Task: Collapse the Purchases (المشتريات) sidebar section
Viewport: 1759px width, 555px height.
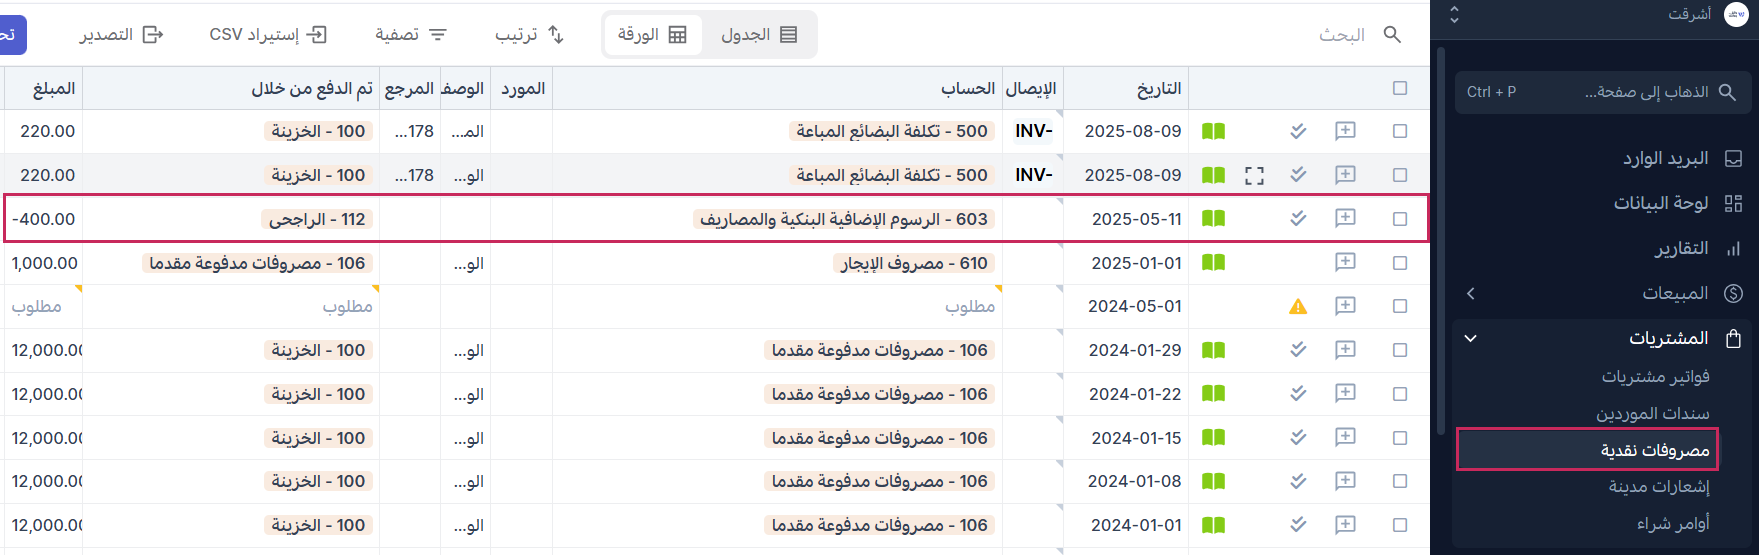Action: click(1470, 338)
